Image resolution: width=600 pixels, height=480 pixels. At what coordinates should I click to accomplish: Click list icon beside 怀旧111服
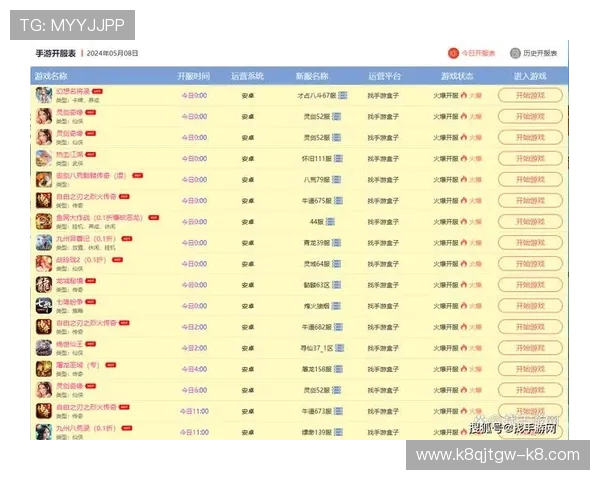(x=338, y=158)
